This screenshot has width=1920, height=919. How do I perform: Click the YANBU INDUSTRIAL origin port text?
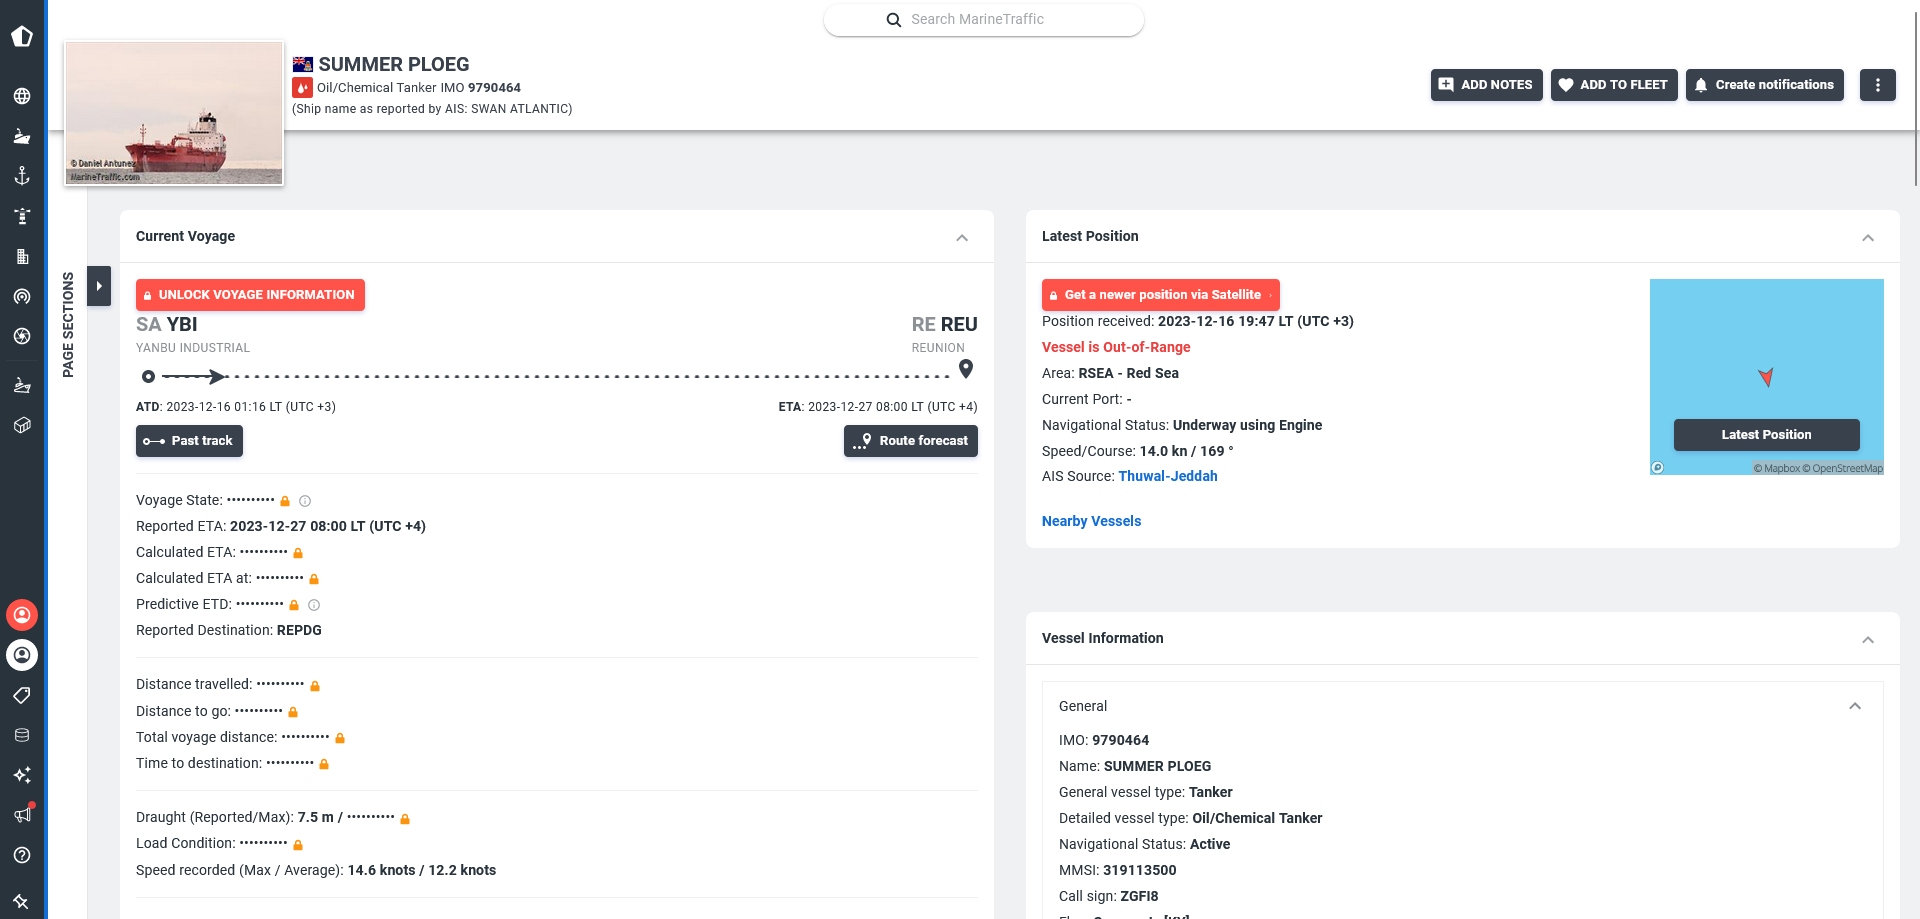[193, 348]
